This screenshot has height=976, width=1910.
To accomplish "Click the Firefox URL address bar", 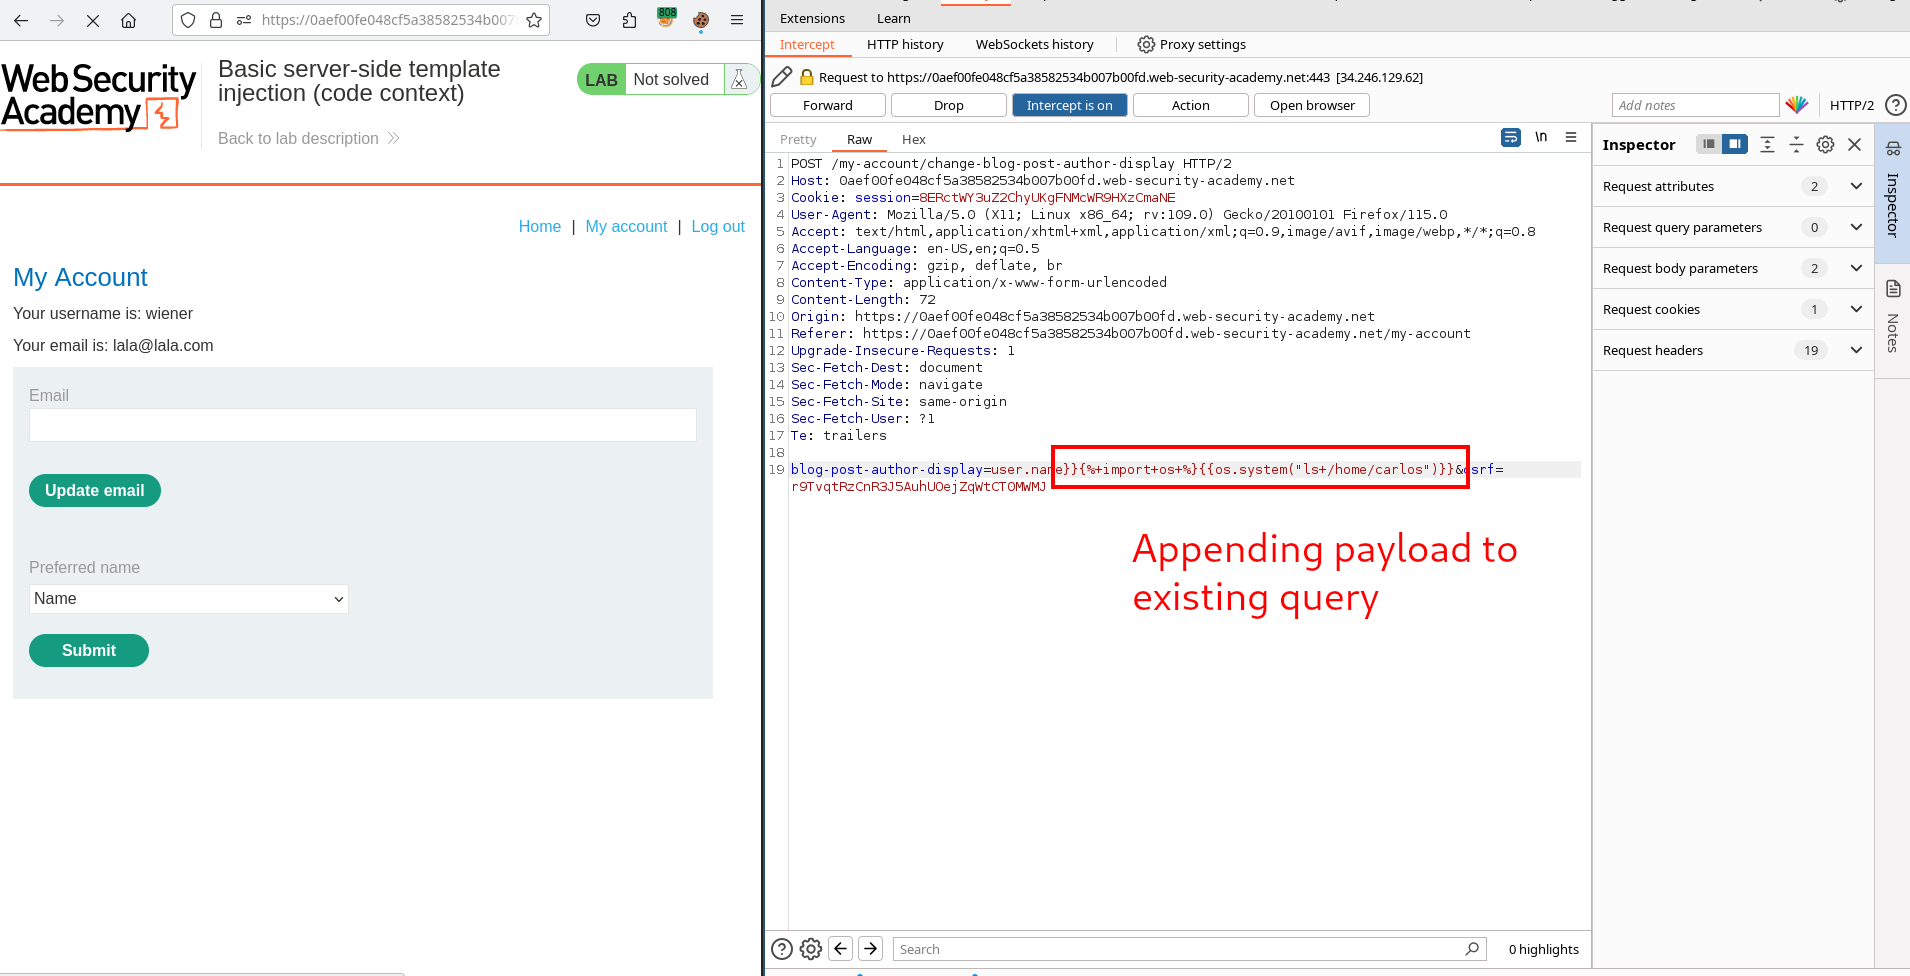I will coord(388,20).
